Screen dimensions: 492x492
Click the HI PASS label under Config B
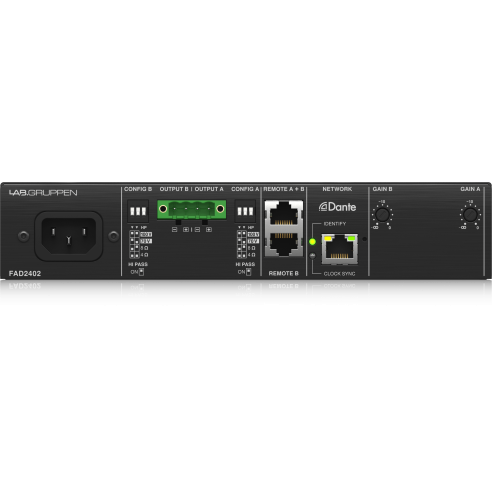pos(138,264)
